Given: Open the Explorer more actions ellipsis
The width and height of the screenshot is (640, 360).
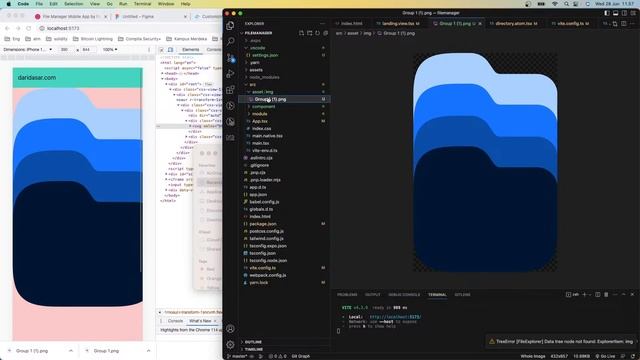Looking at the screenshot, I should [x=322, y=24].
